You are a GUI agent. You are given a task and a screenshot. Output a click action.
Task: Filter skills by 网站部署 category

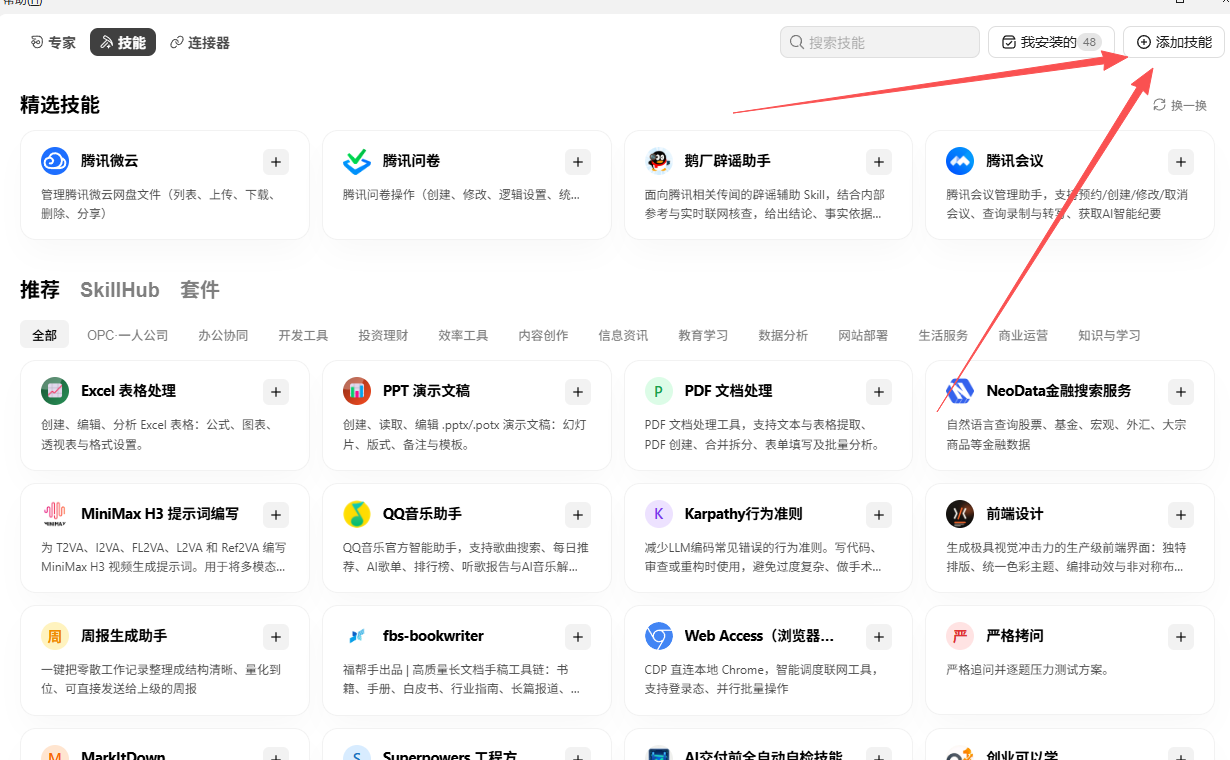[863, 335]
